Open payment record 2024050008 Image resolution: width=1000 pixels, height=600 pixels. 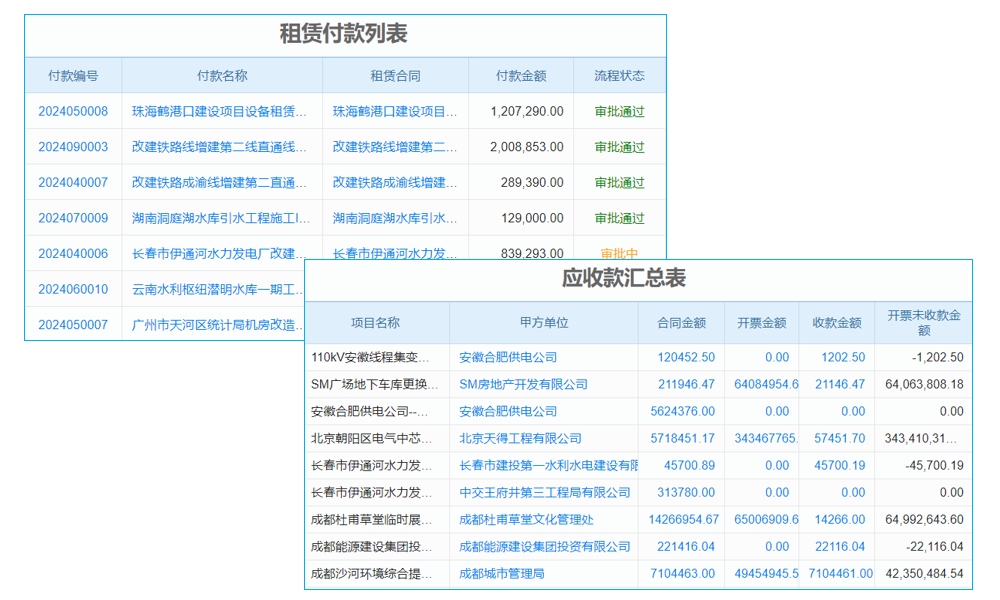pos(66,111)
